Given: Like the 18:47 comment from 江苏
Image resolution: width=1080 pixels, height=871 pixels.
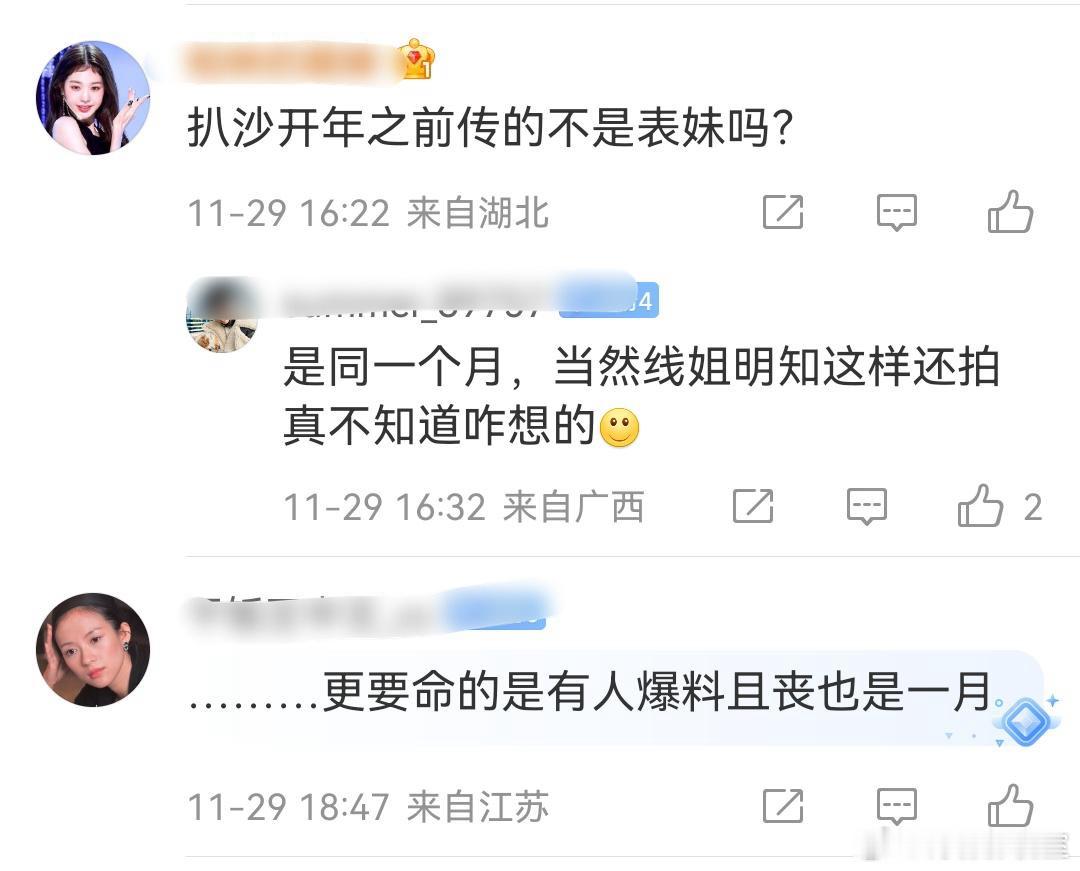Looking at the screenshot, I should point(1010,806).
